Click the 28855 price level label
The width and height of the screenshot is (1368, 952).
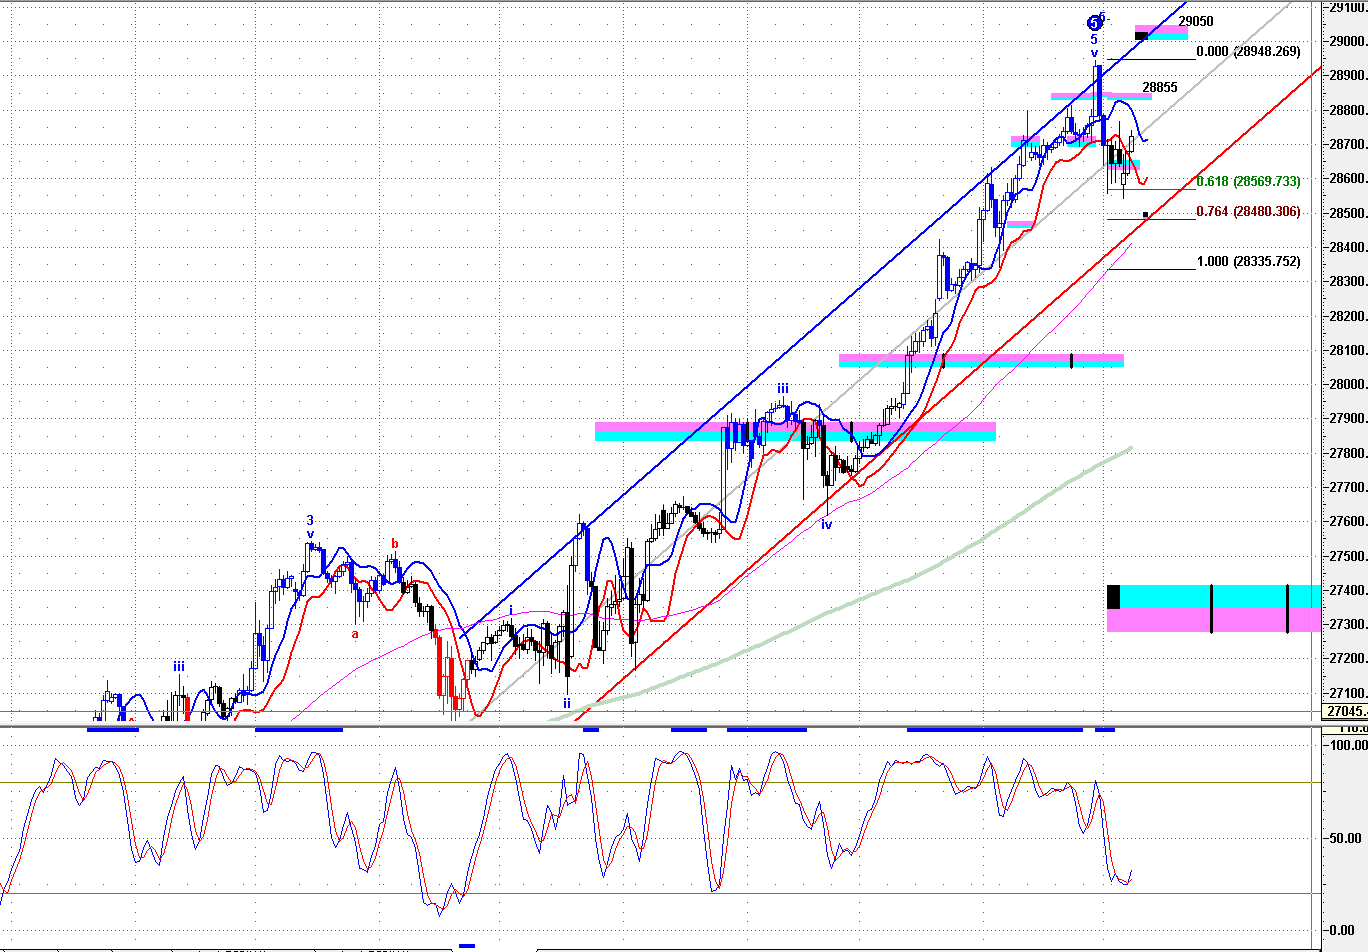pyautogui.click(x=1160, y=88)
